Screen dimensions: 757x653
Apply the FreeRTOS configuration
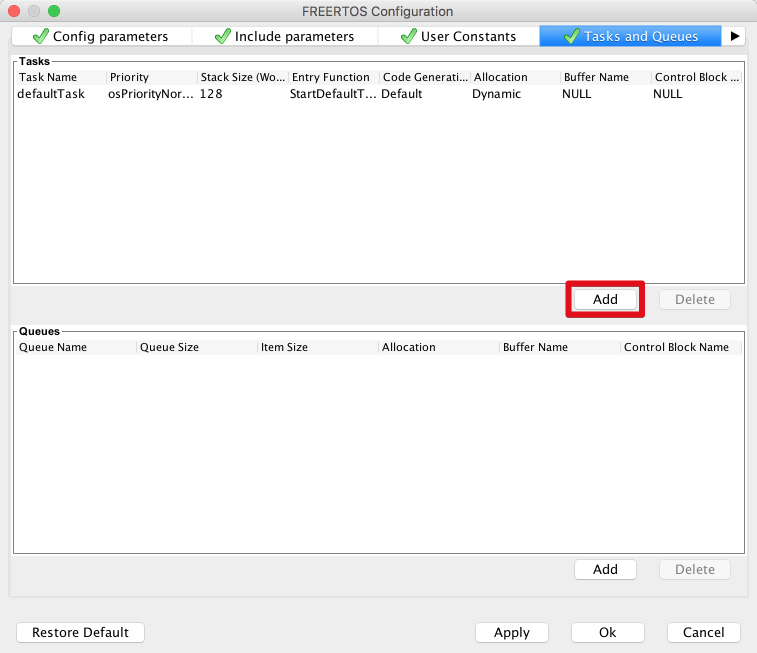[512, 632]
